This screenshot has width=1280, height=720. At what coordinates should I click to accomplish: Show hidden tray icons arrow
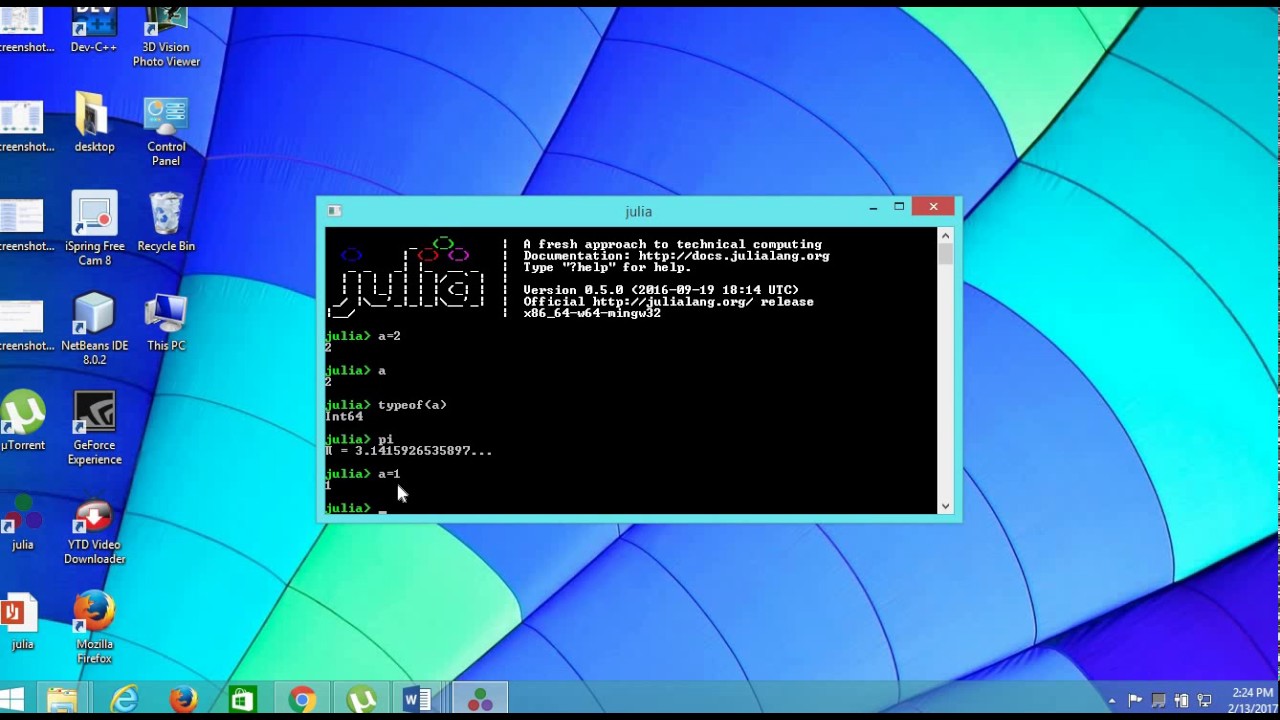1112,701
